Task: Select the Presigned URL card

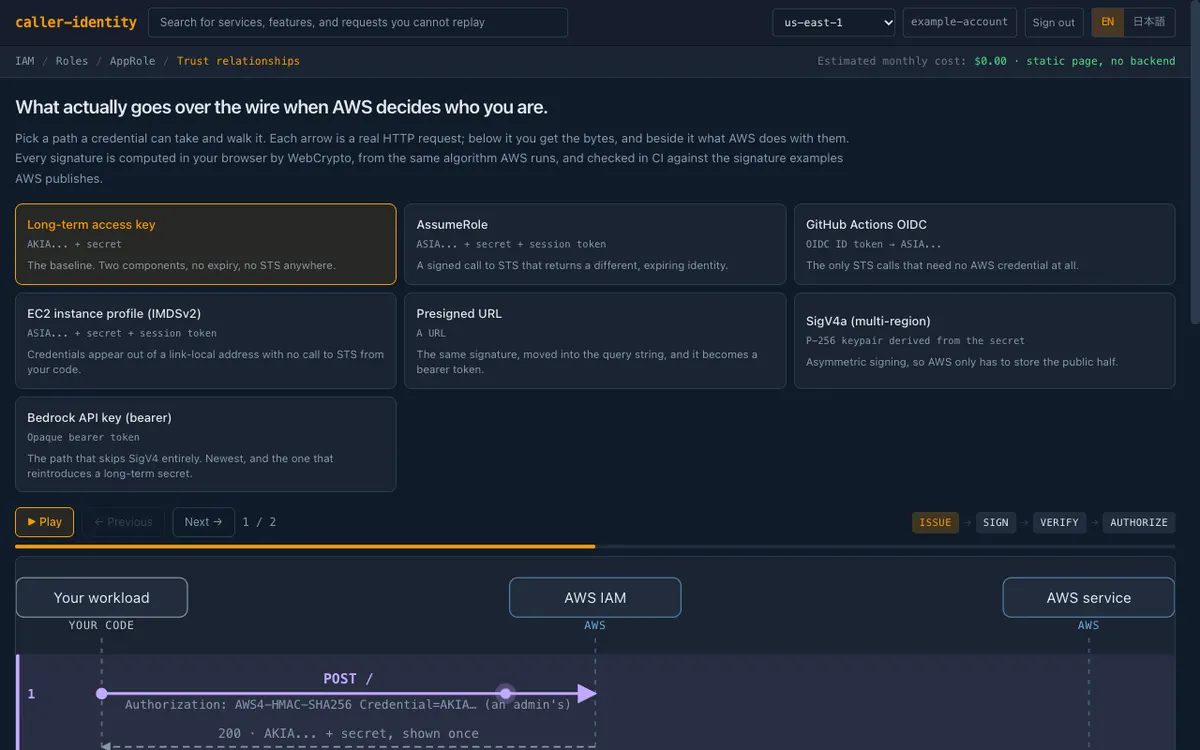Action: [595, 340]
